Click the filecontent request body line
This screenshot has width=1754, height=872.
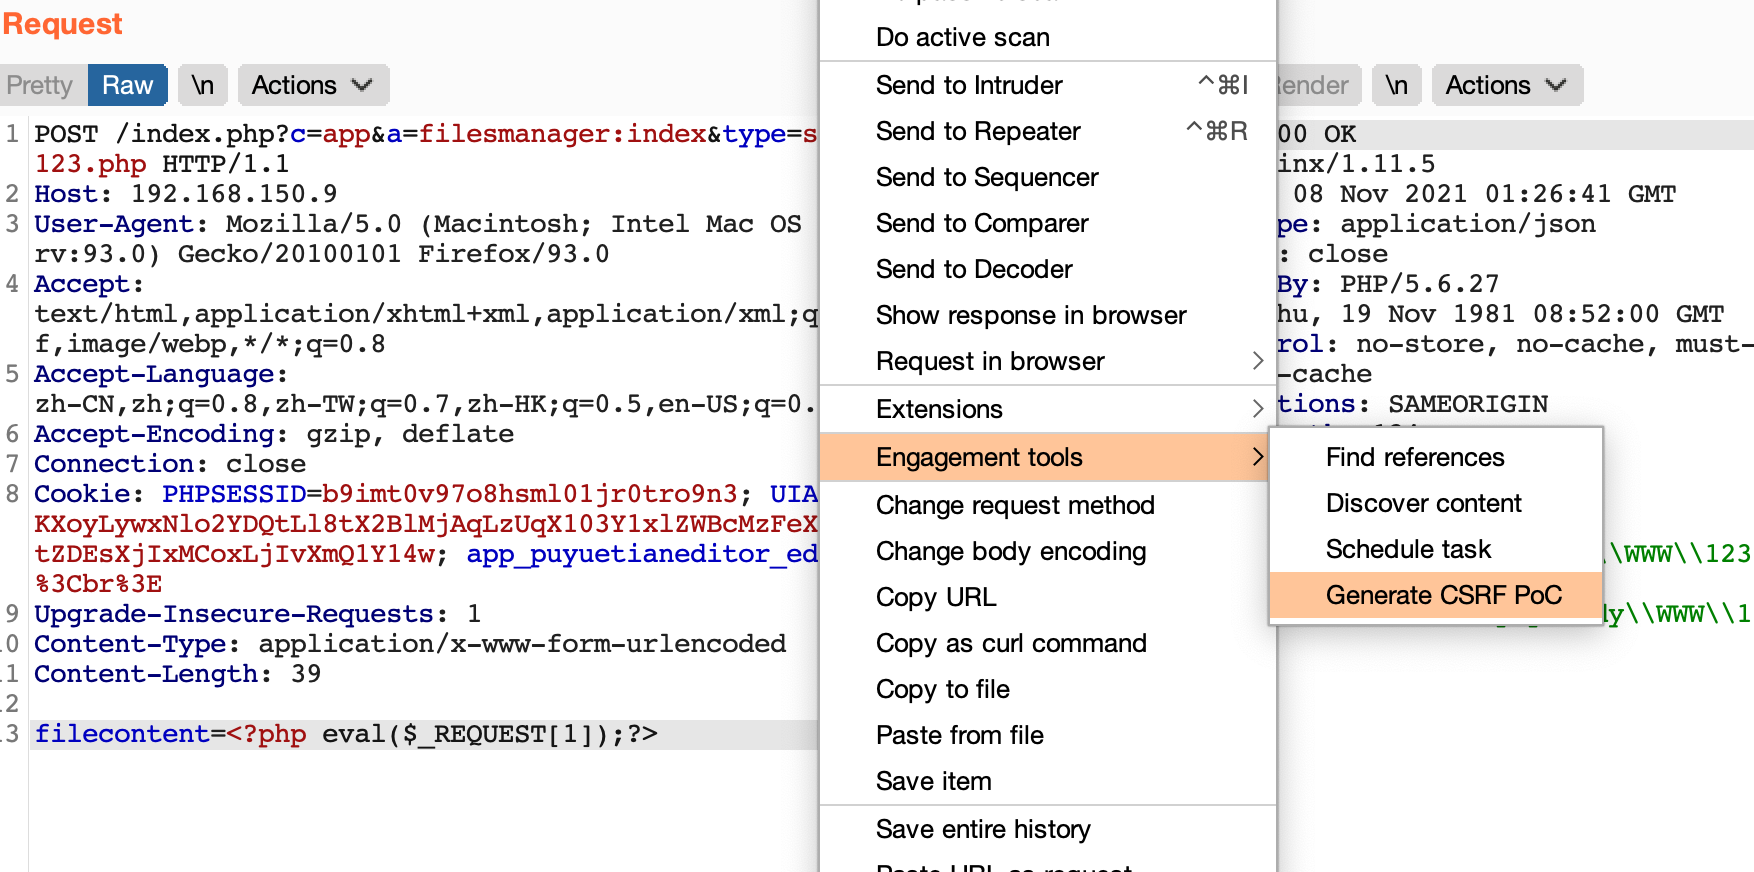click(346, 734)
